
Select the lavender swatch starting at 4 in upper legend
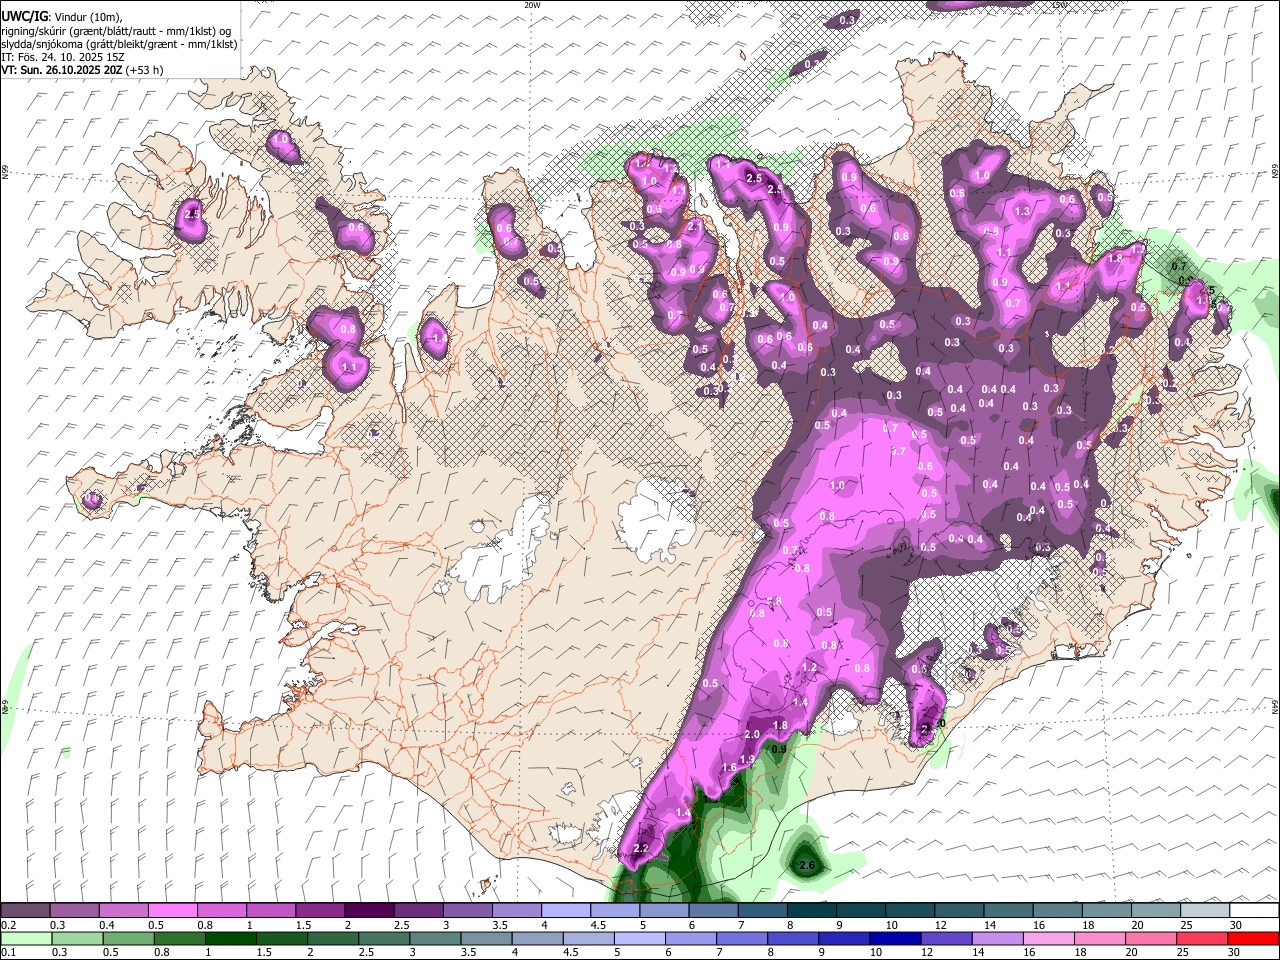pyautogui.click(x=566, y=911)
